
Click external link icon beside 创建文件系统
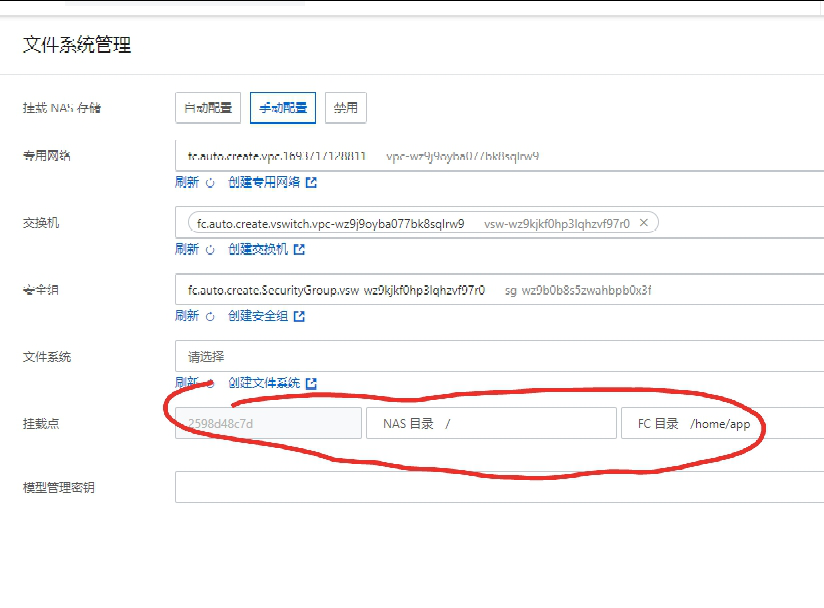pyautogui.click(x=311, y=383)
